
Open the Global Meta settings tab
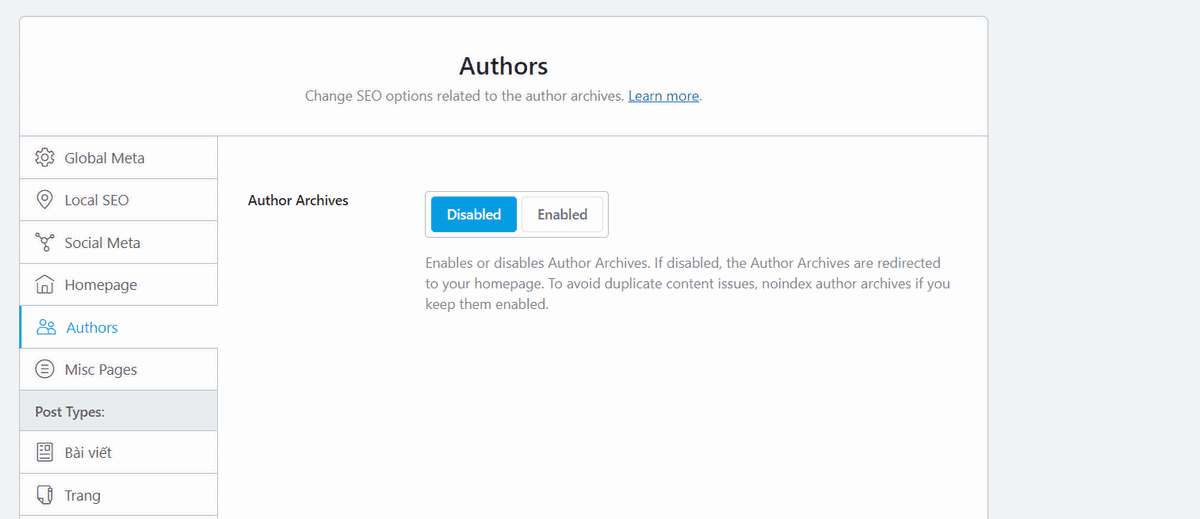tap(104, 158)
